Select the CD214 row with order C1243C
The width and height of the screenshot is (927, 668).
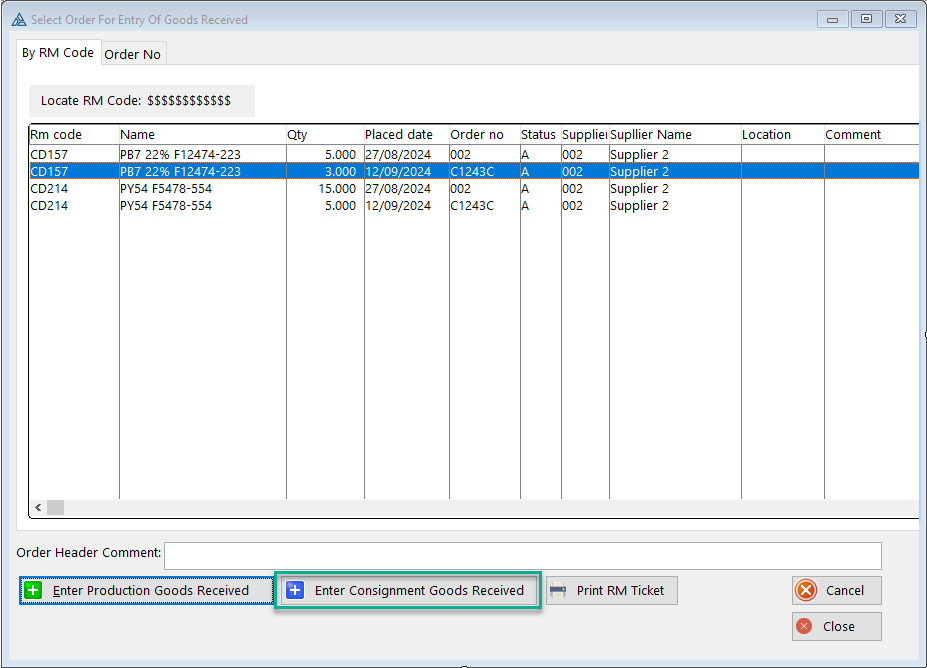coord(474,206)
